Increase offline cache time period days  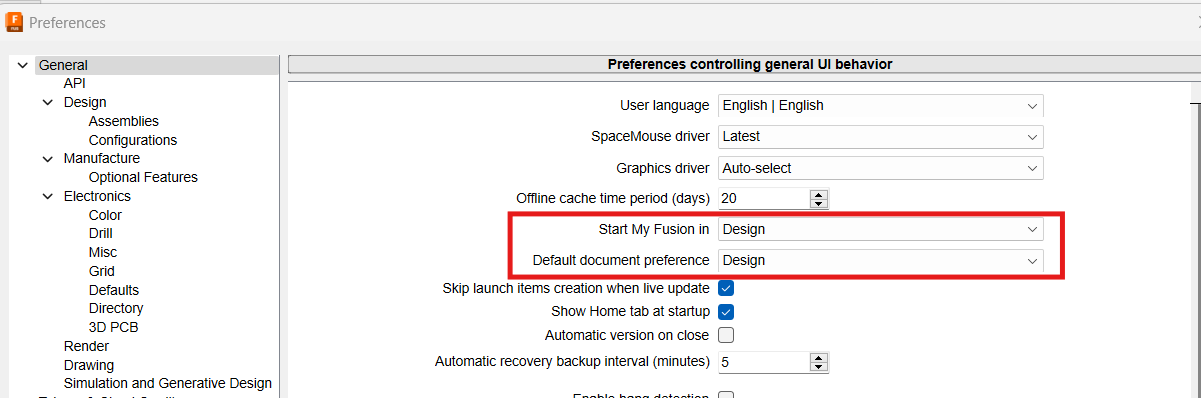coord(819,193)
